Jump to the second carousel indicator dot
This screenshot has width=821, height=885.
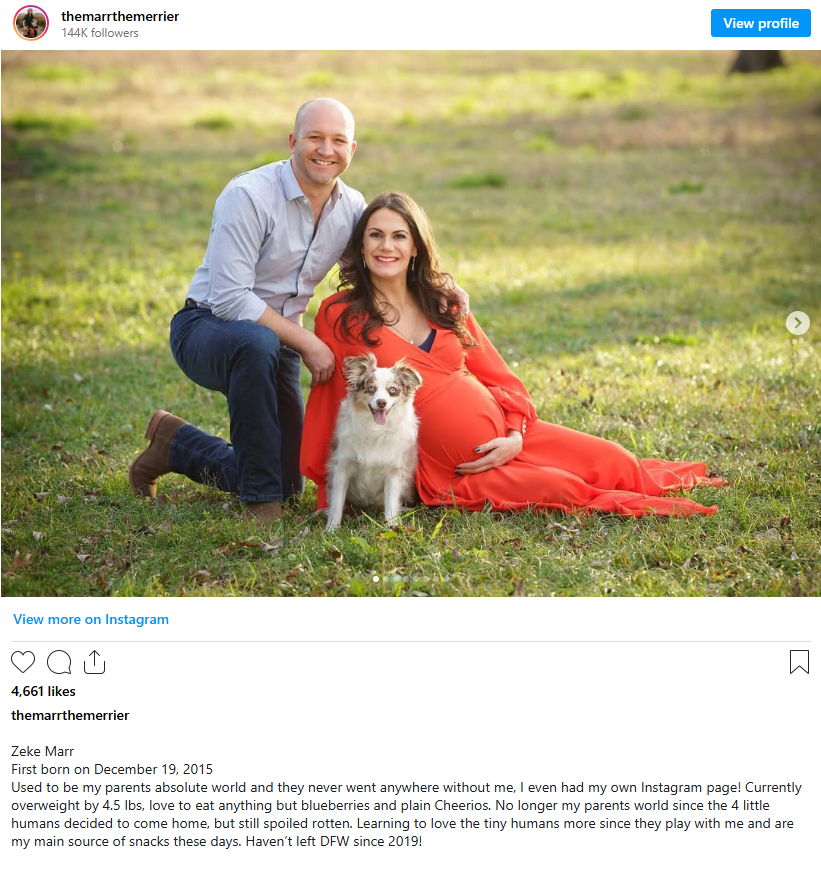click(x=386, y=579)
